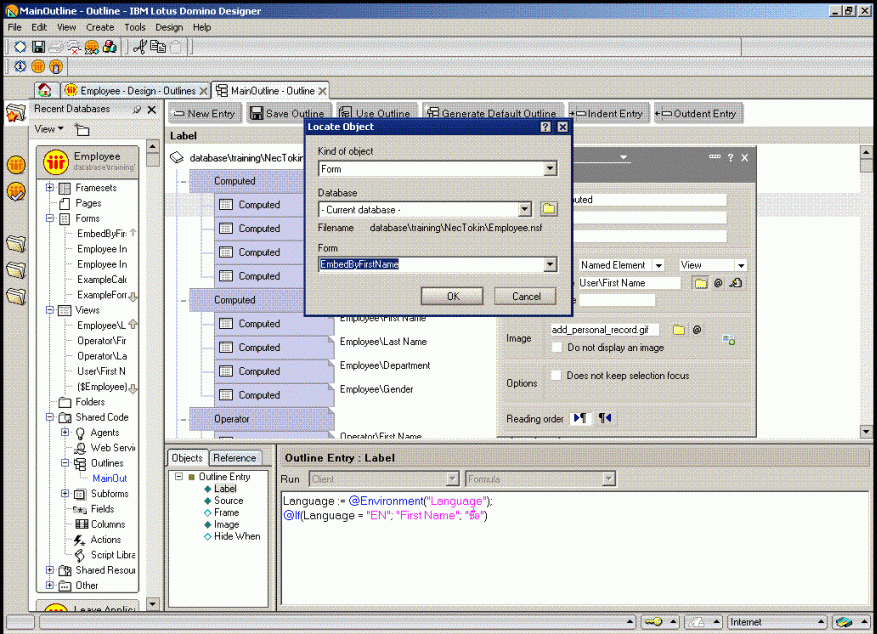
Task: Browse for database with folder icon in Locate Object
Action: [549, 209]
